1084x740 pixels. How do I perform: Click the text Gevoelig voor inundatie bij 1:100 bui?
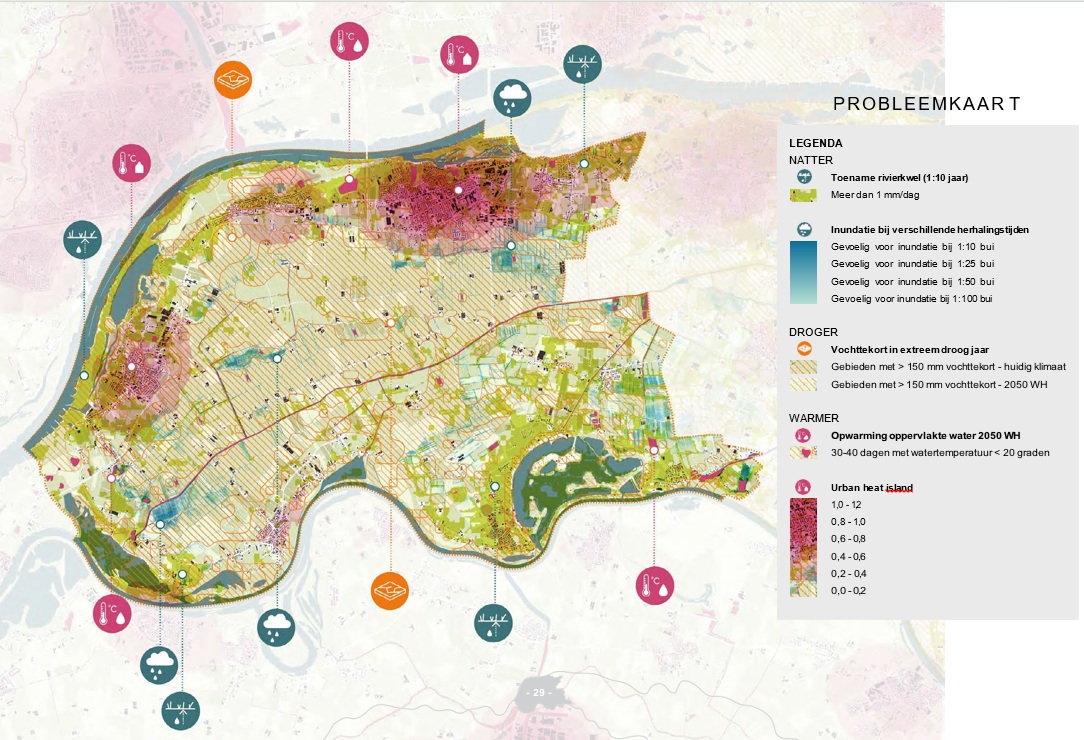(x=912, y=299)
